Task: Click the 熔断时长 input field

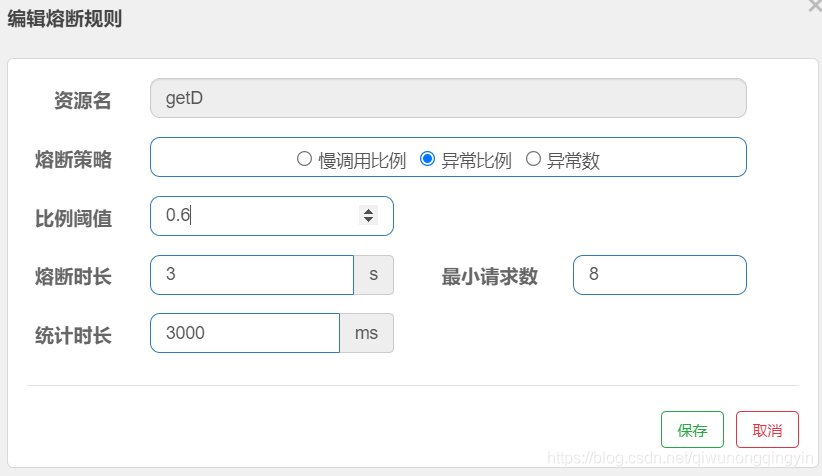Action: pyautogui.click(x=252, y=275)
